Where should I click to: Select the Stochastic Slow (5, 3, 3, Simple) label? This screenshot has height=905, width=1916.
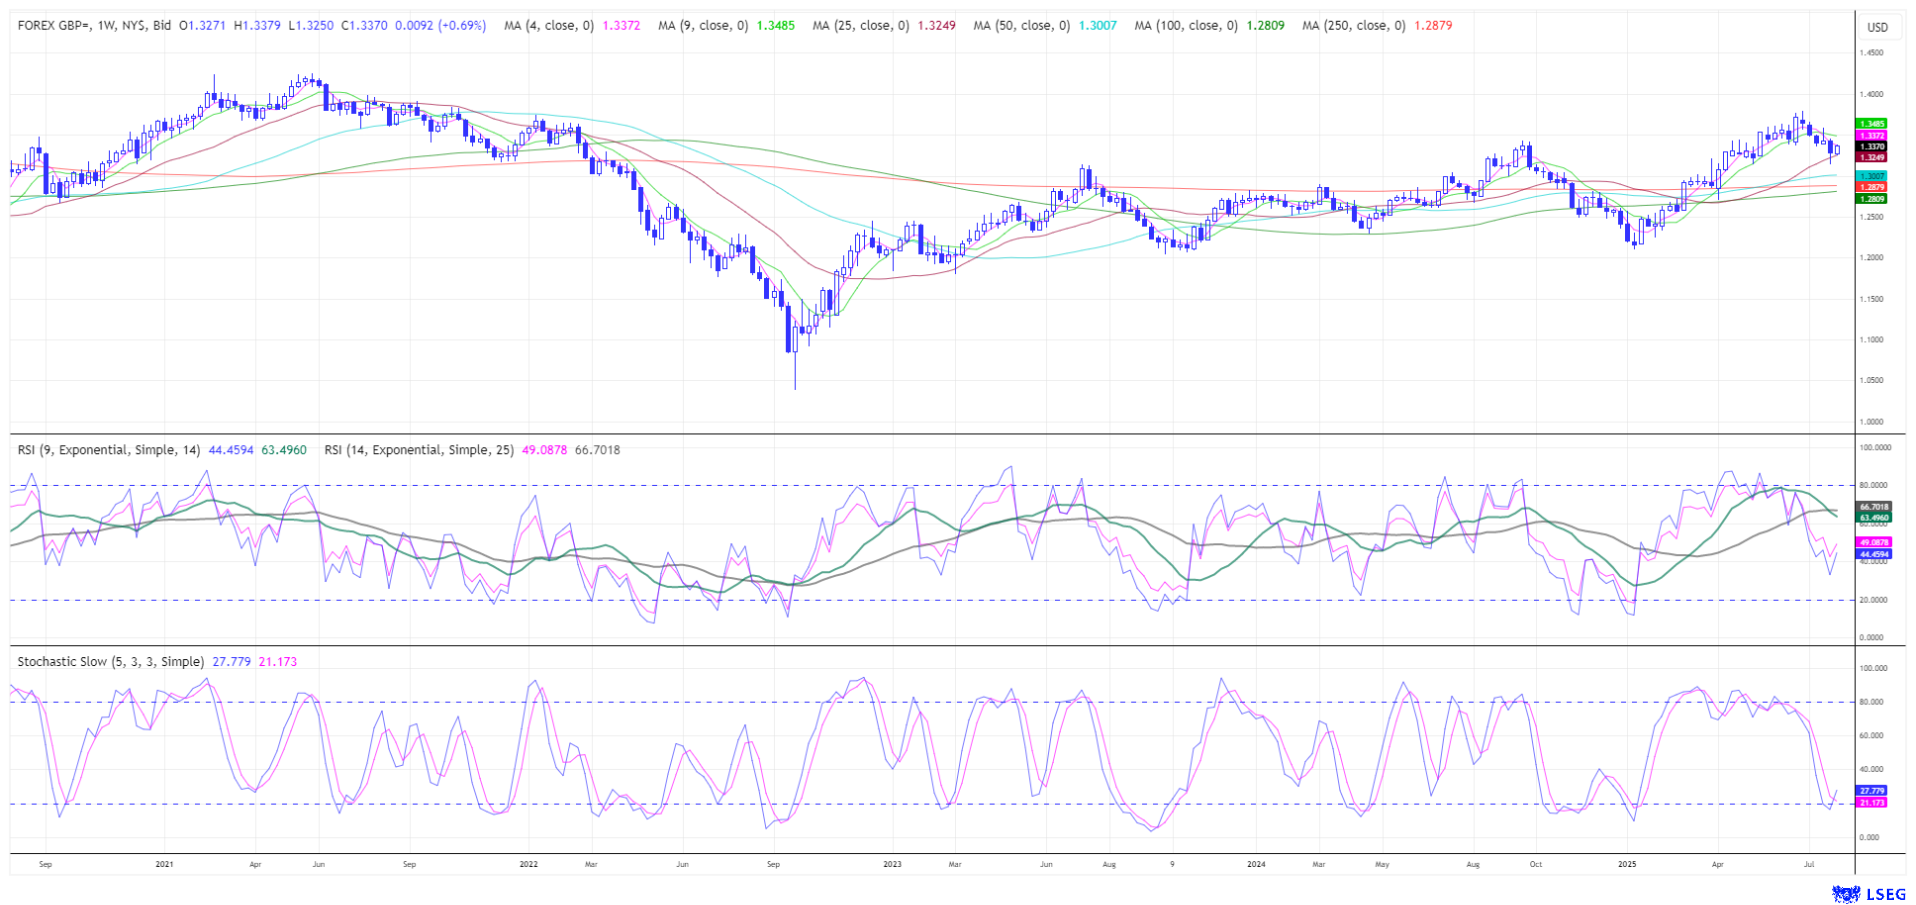coord(111,662)
